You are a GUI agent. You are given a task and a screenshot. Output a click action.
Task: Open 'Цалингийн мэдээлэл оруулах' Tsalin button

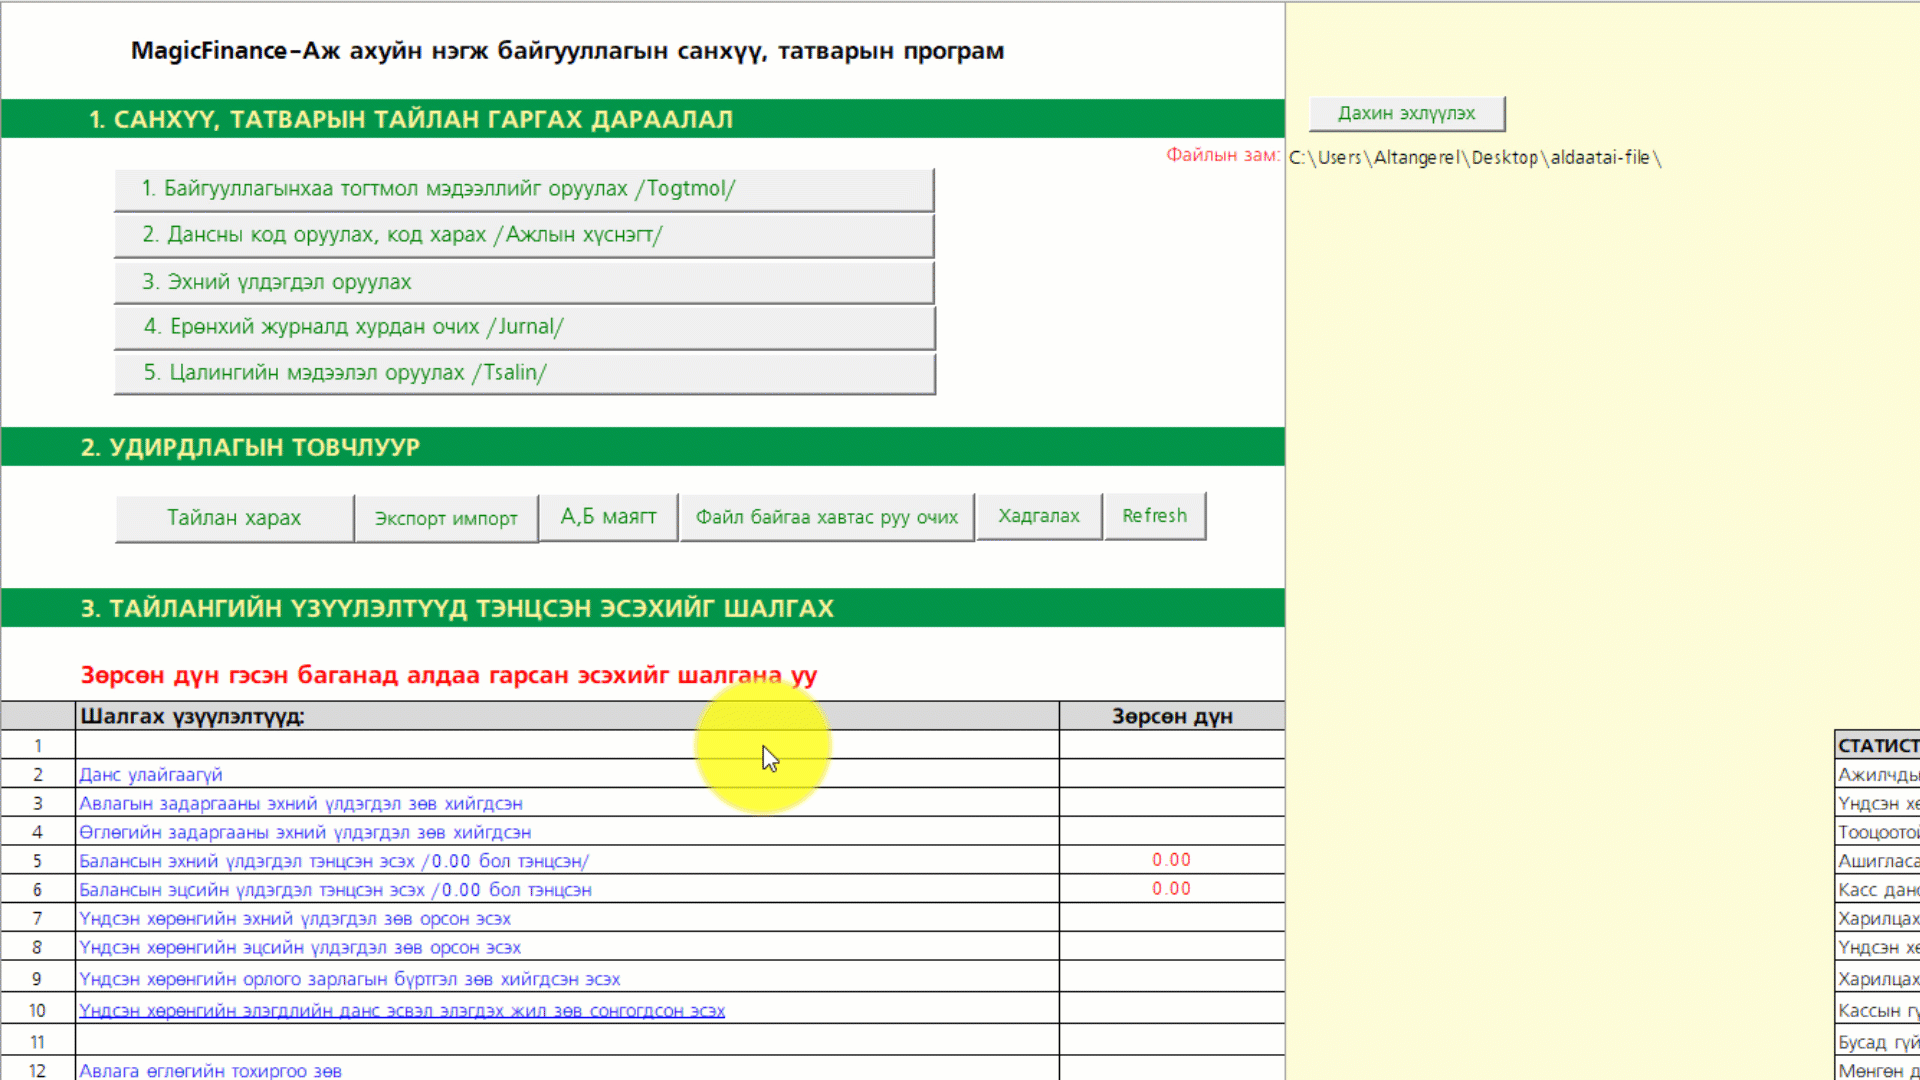[524, 373]
